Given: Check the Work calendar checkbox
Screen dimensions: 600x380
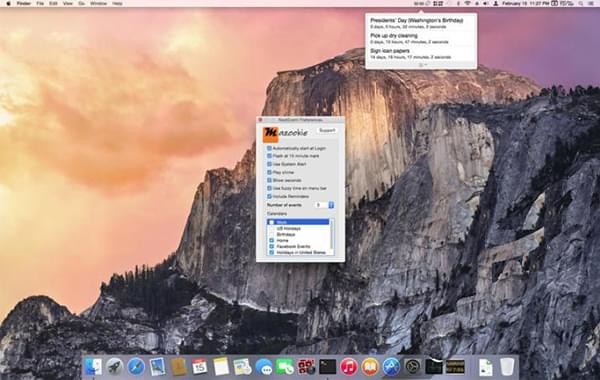Looking at the screenshot, I should [x=272, y=222].
